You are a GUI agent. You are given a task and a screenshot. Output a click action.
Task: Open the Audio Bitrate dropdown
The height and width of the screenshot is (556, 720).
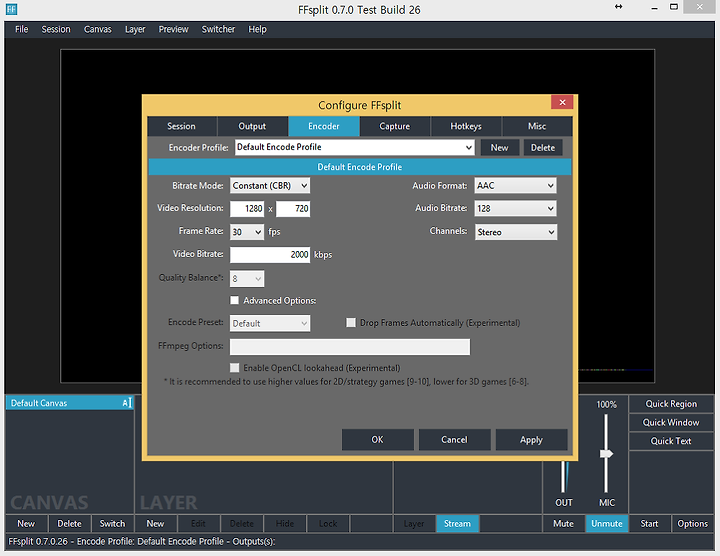pyautogui.click(x=516, y=208)
